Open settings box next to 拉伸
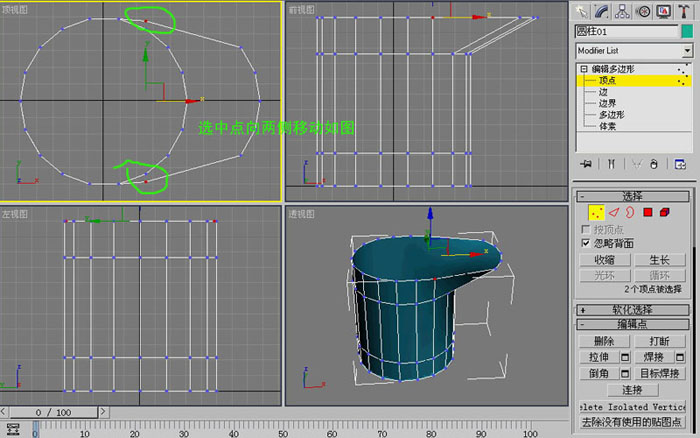Image resolution: width=700 pixels, height=438 pixels. tap(625, 357)
